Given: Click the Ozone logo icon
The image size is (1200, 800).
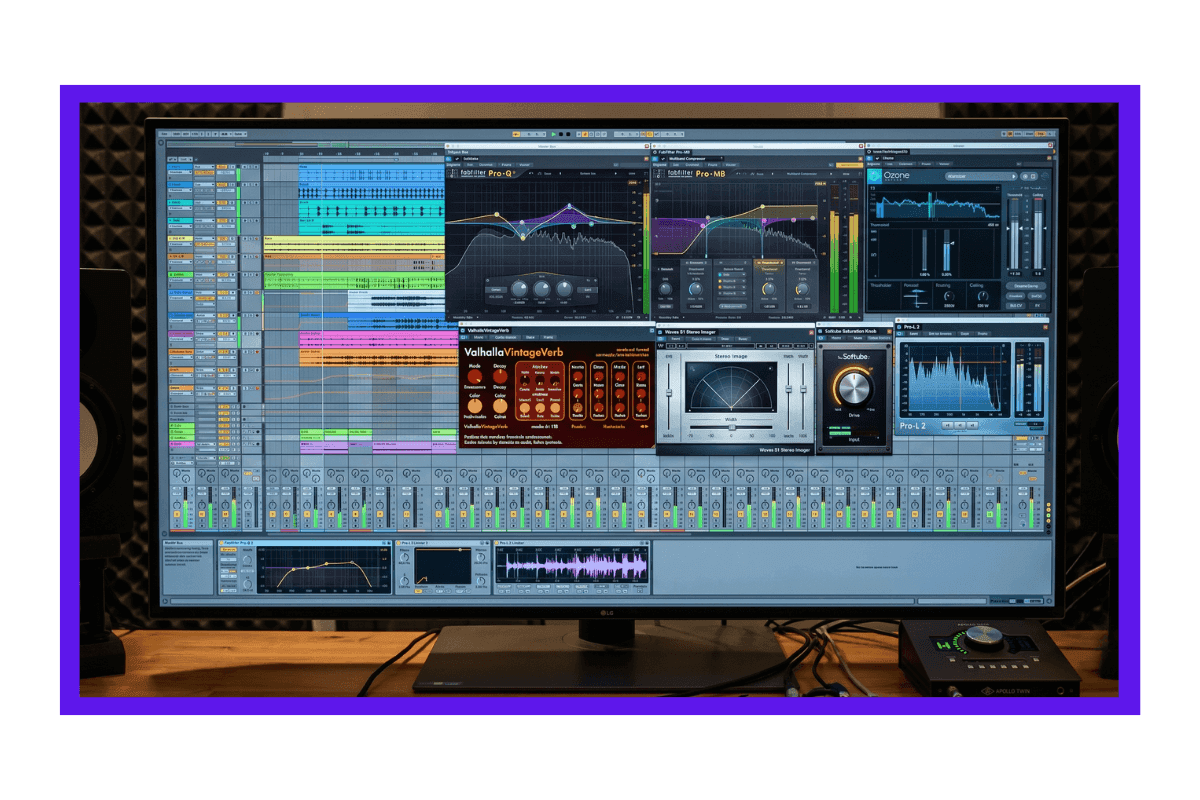Looking at the screenshot, I should point(875,175).
